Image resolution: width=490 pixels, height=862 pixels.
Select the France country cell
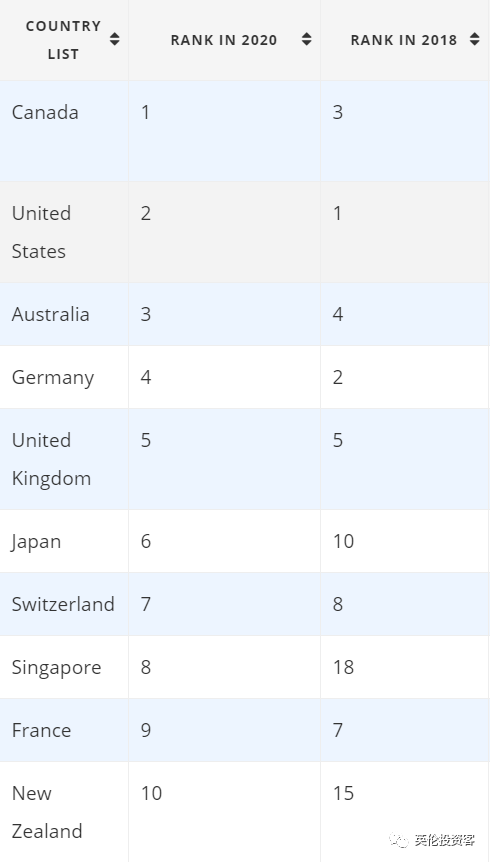[64, 730]
